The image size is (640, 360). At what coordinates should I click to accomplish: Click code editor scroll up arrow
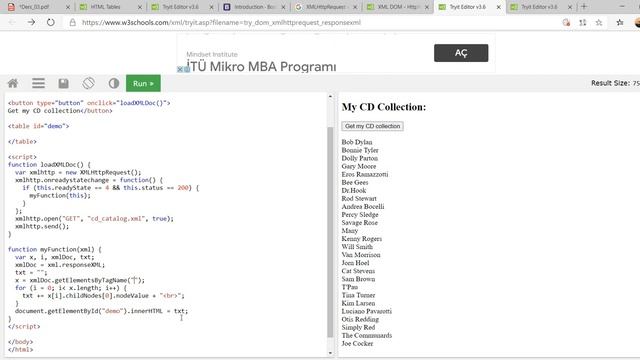point(330,97)
